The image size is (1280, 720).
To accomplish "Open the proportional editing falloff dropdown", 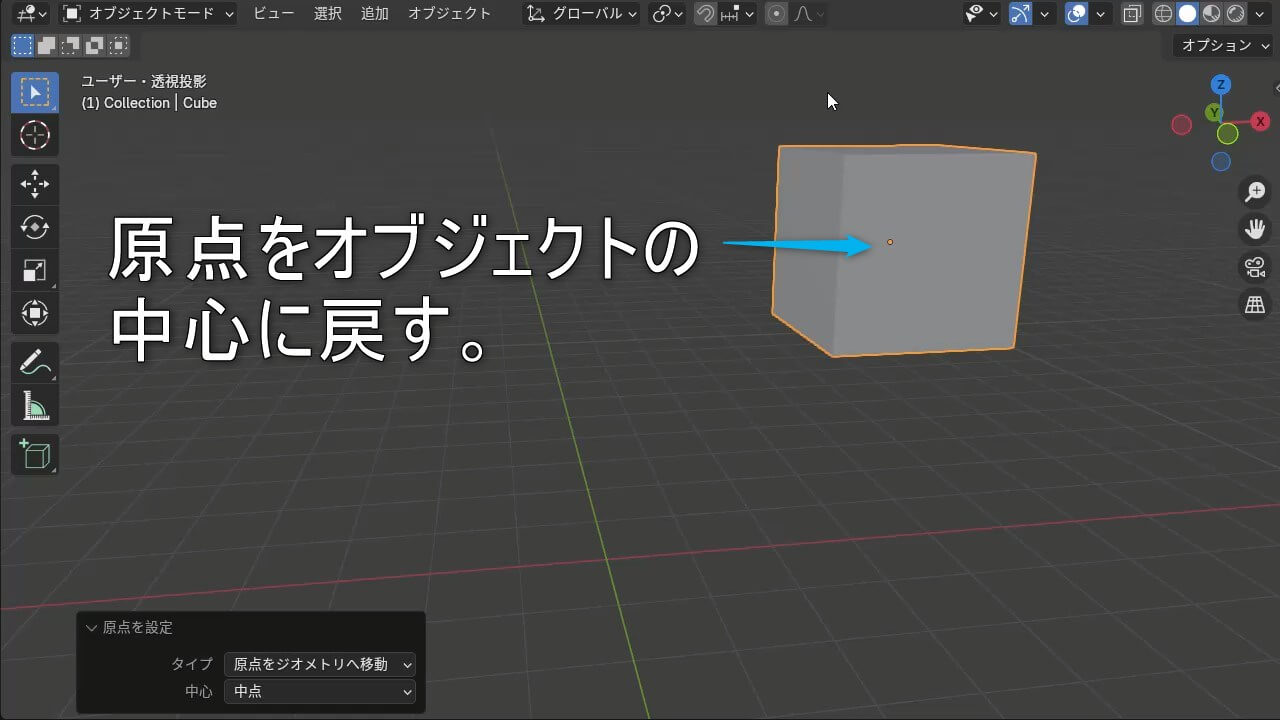I will click(x=808, y=14).
